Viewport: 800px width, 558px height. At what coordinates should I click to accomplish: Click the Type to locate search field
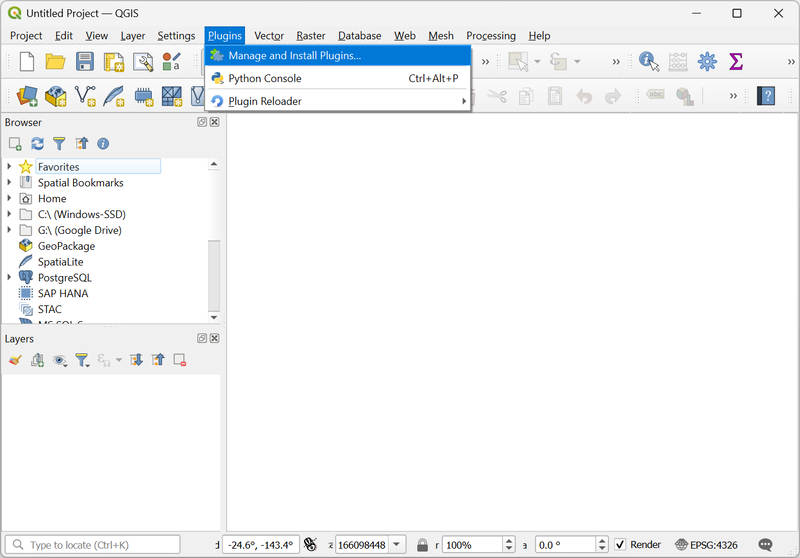coord(92,545)
